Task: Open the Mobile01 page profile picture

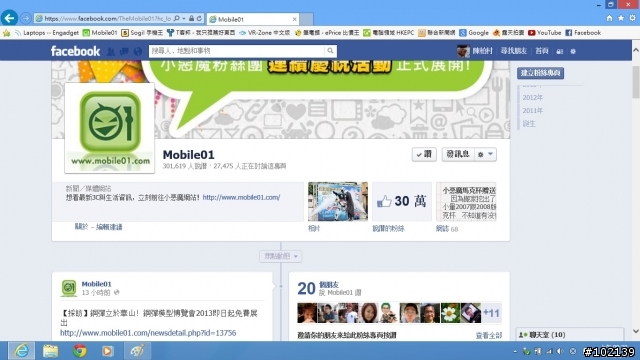Action: click(x=109, y=128)
